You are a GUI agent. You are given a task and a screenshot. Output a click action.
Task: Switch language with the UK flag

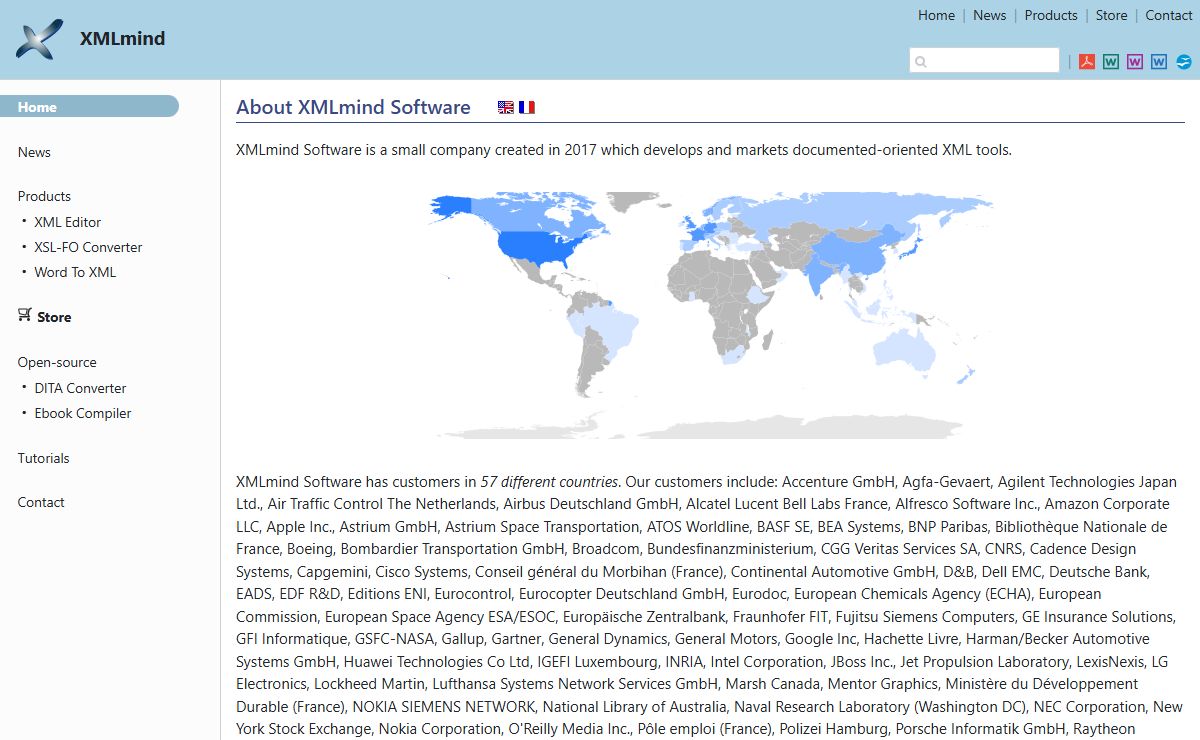506,108
